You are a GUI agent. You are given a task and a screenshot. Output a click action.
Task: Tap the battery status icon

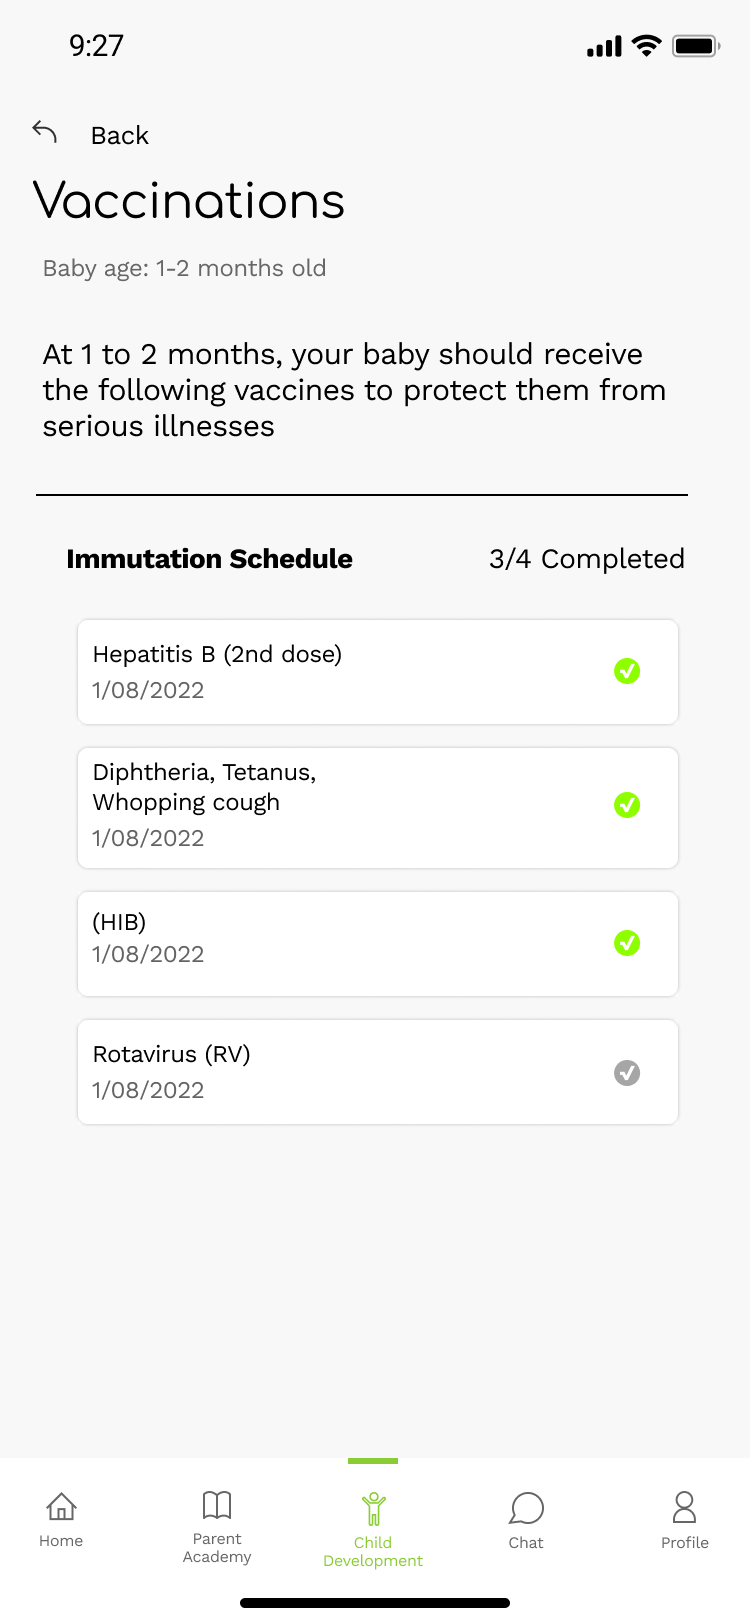(x=696, y=46)
